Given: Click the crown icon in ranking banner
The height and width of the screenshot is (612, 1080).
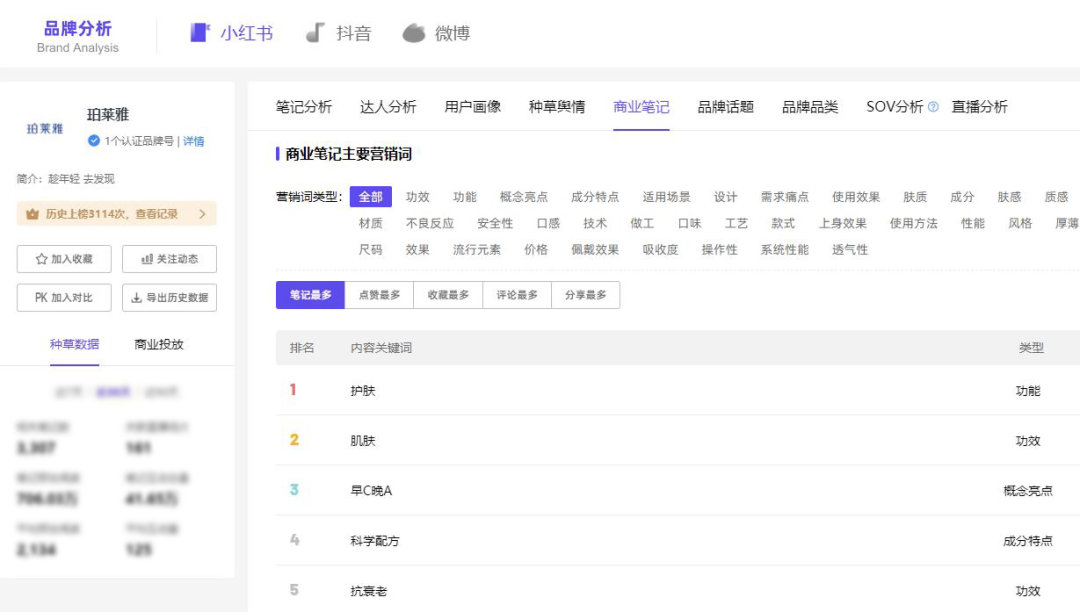Looking at the screenshot, I should [32, 214].
